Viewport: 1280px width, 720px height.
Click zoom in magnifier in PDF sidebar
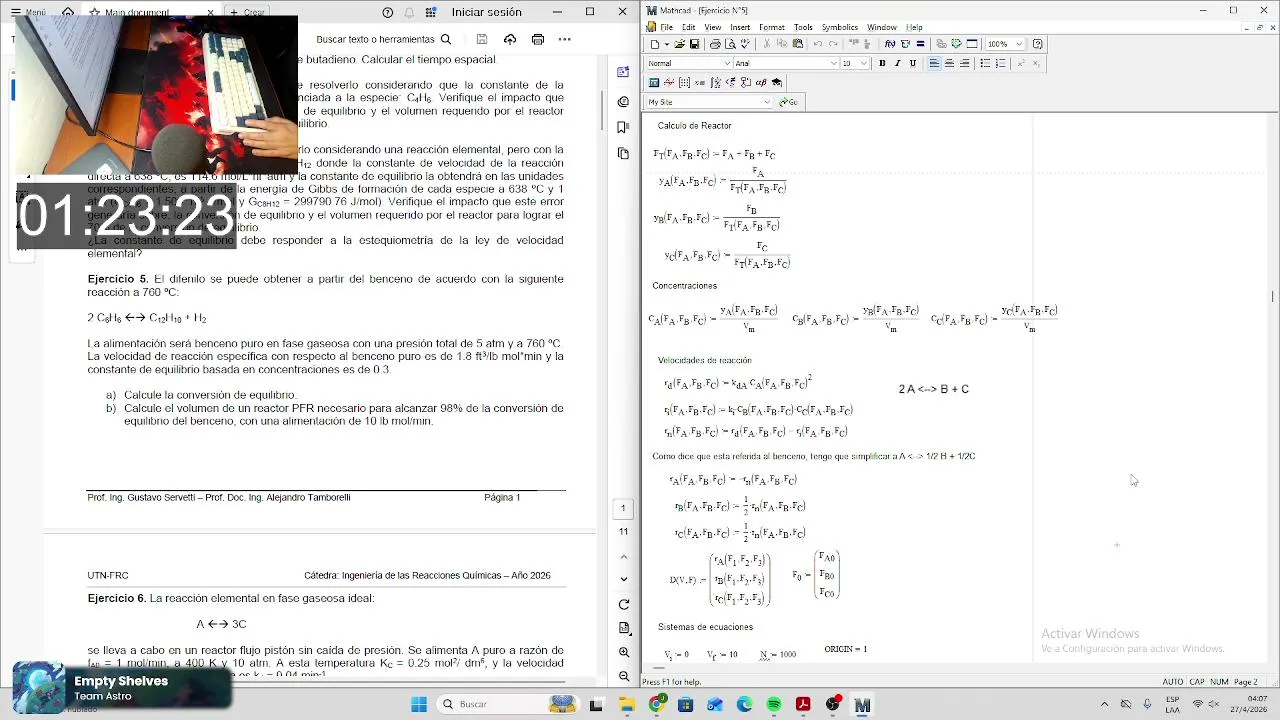(x=623, y=652)
